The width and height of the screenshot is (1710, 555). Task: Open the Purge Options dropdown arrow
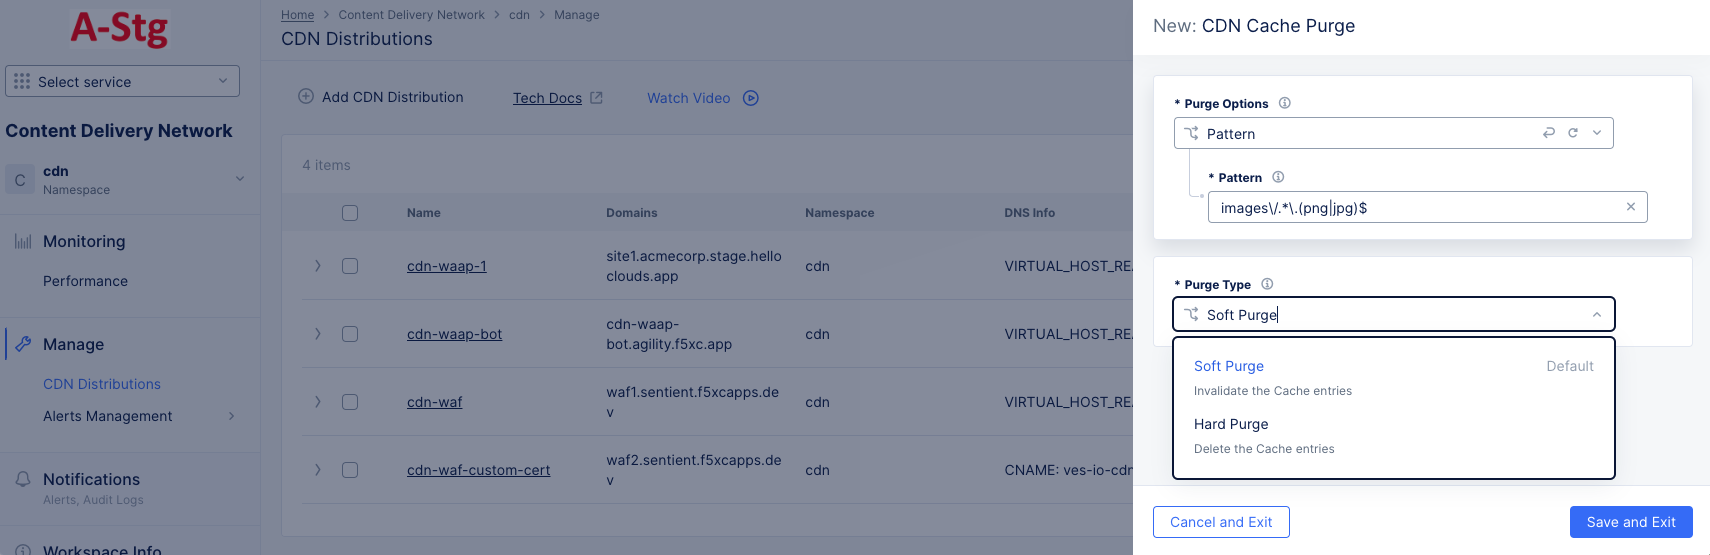click(x=1597, y=133)
